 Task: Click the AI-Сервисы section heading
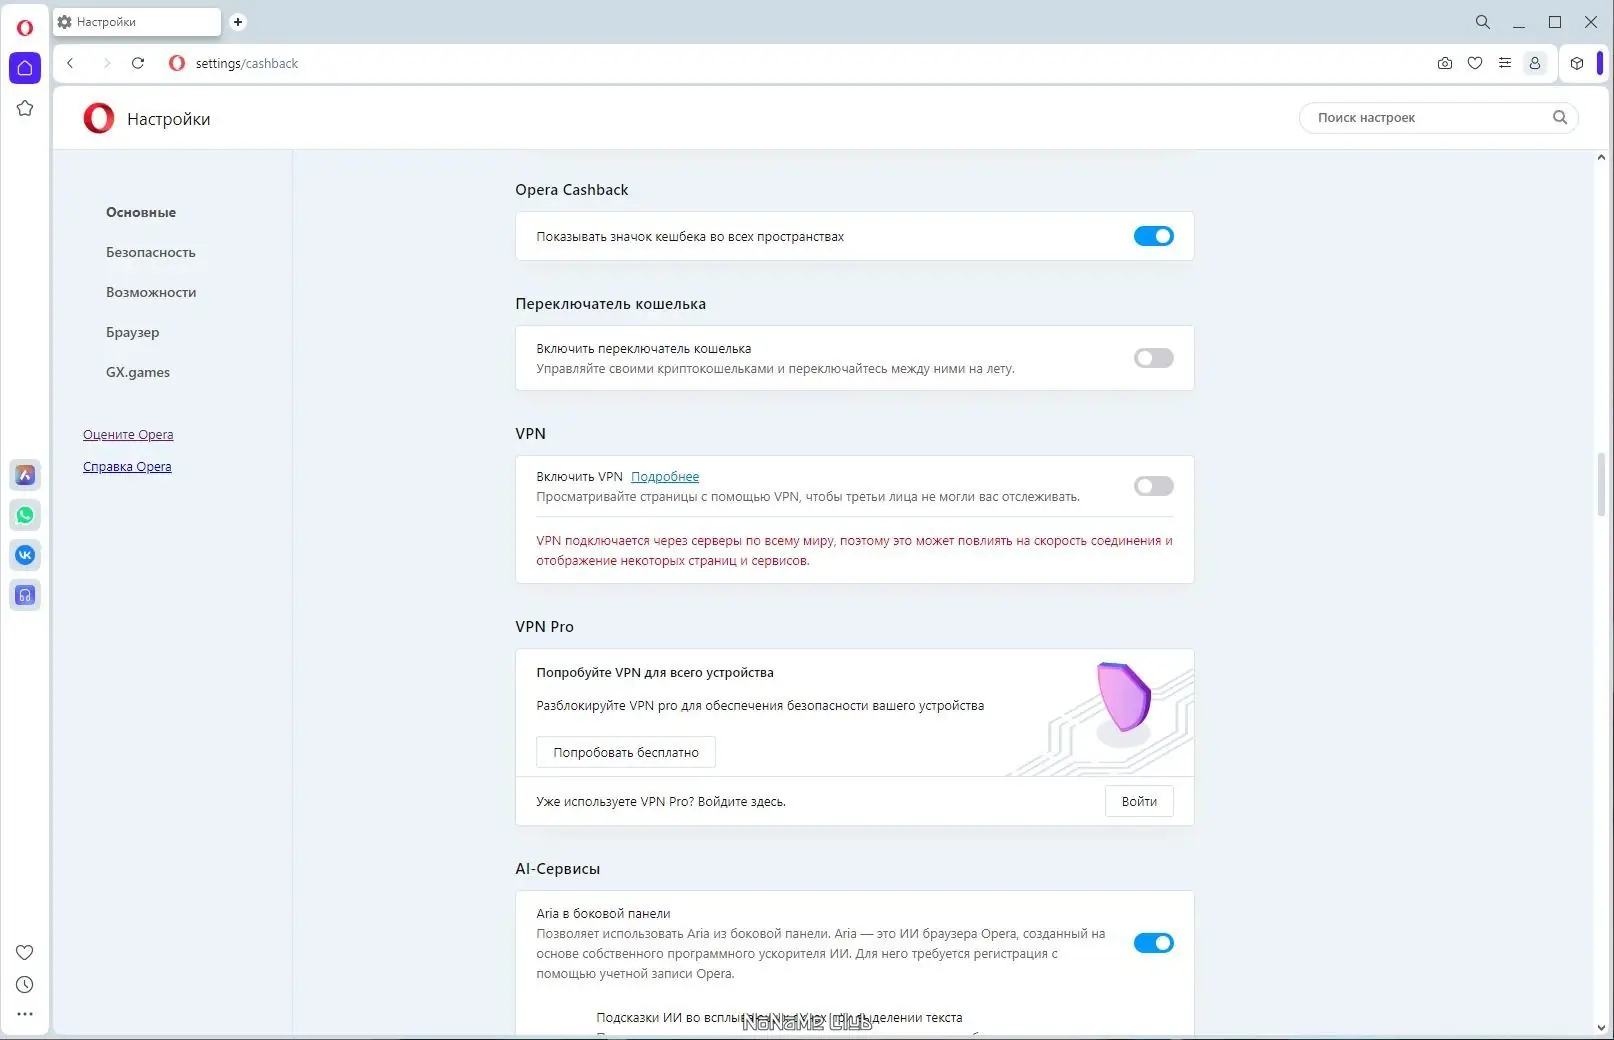[558, 869]
